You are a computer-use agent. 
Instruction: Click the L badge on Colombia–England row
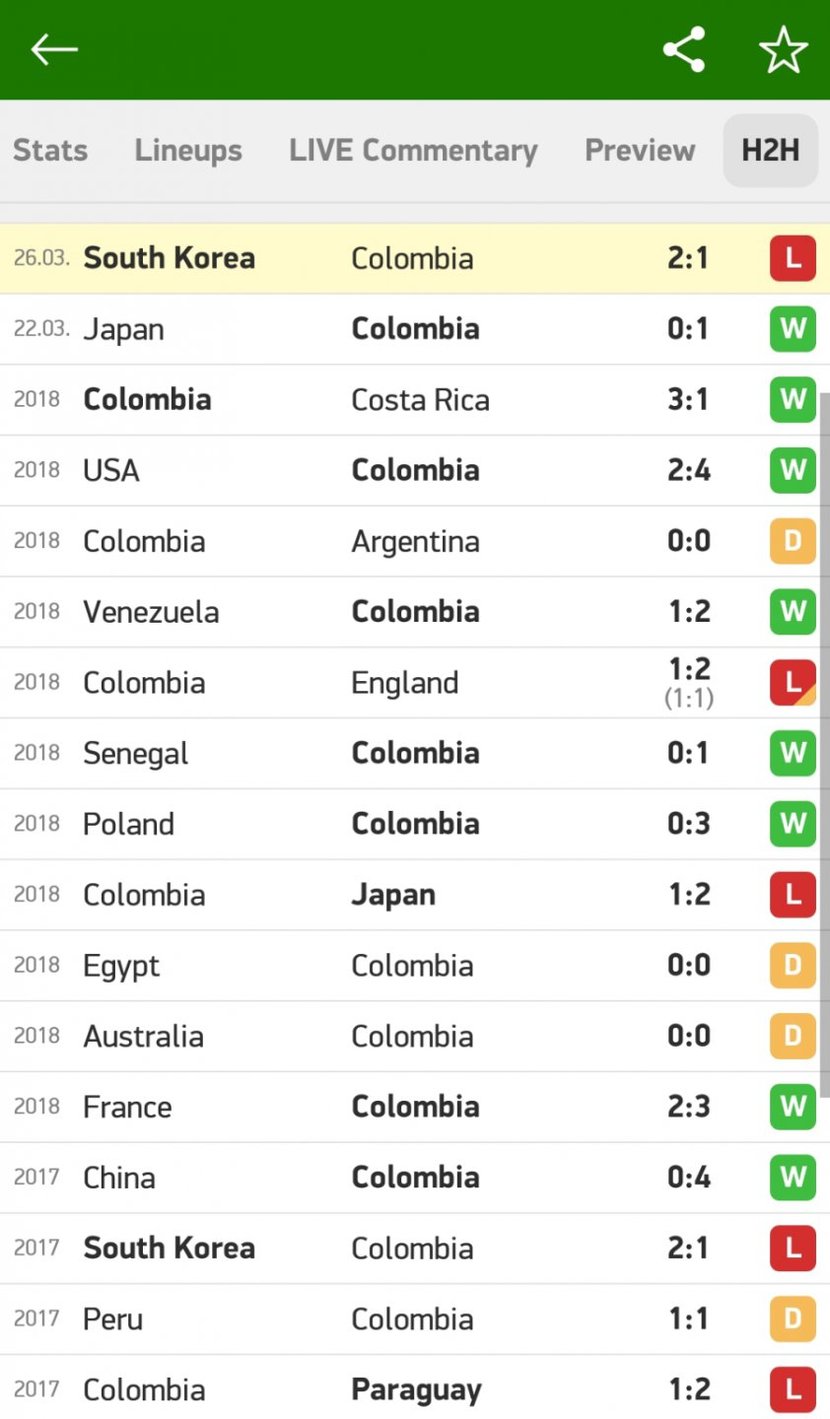(x=793, y=682)
